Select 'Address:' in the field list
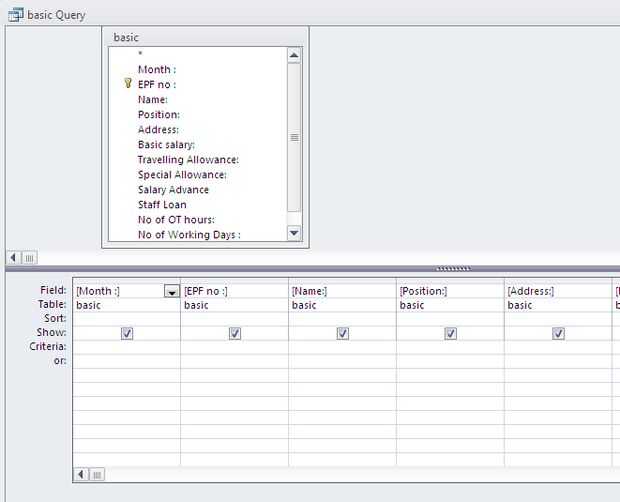The image size is (620, 502). 158,130
